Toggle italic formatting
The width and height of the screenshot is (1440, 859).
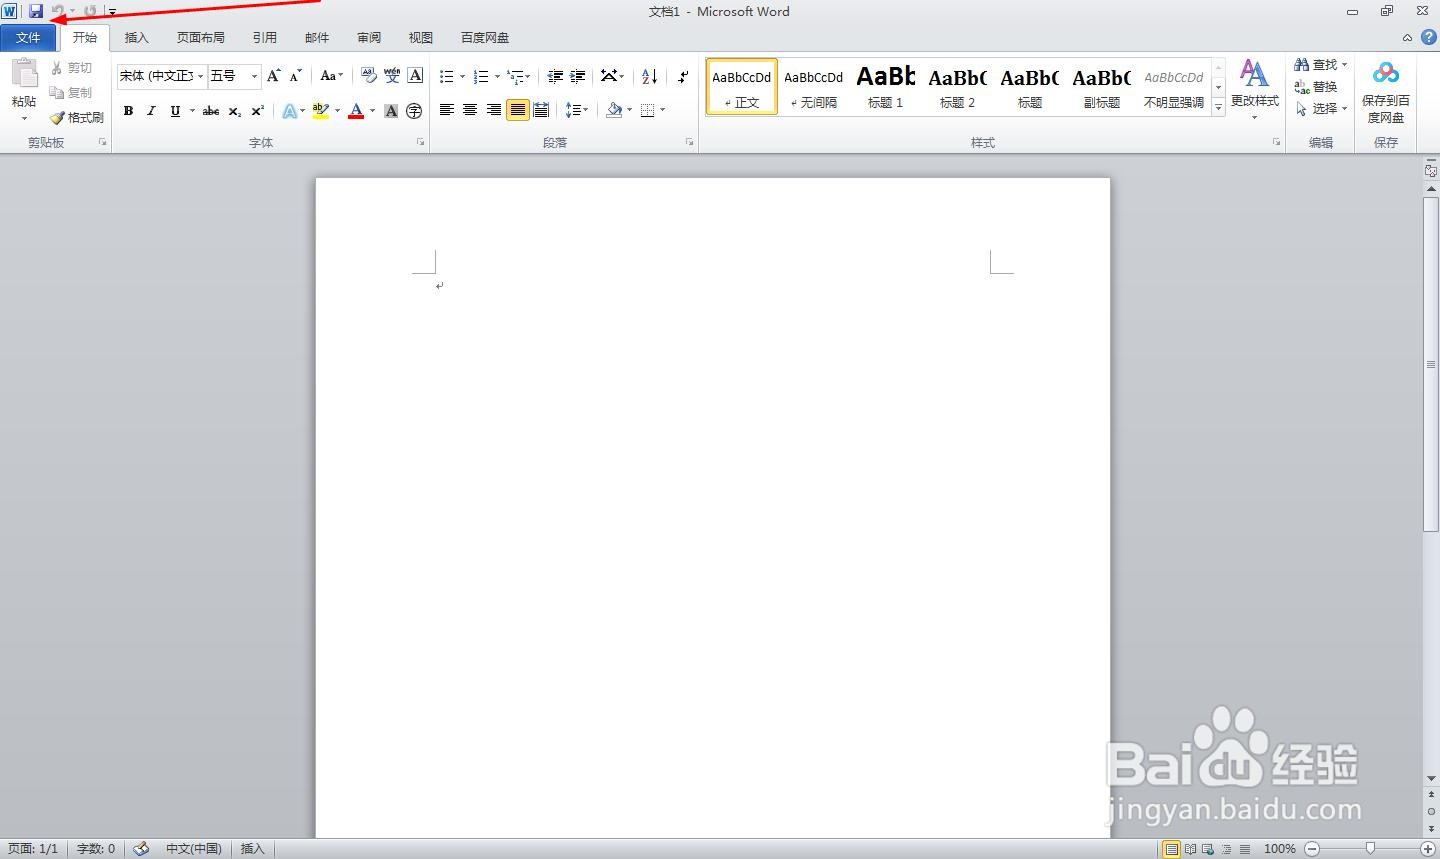point(151,110)
